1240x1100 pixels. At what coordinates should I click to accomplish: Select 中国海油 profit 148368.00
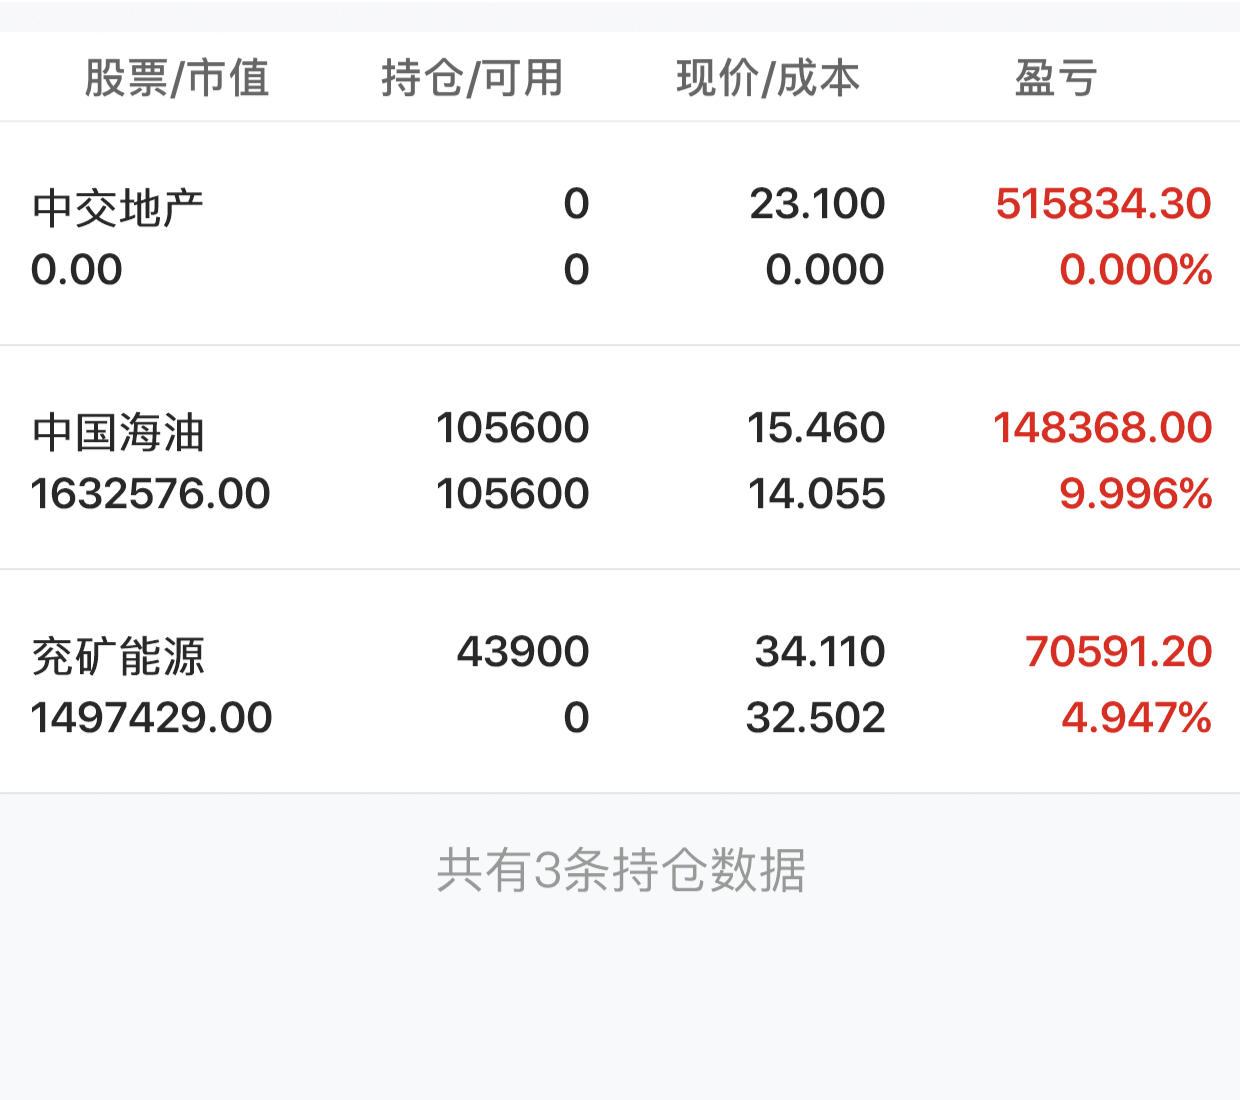click(1102, 428)
